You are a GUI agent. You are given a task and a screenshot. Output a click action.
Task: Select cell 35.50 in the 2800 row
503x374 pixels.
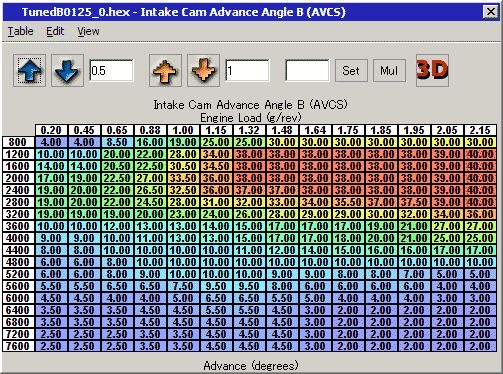click(348, 202)
